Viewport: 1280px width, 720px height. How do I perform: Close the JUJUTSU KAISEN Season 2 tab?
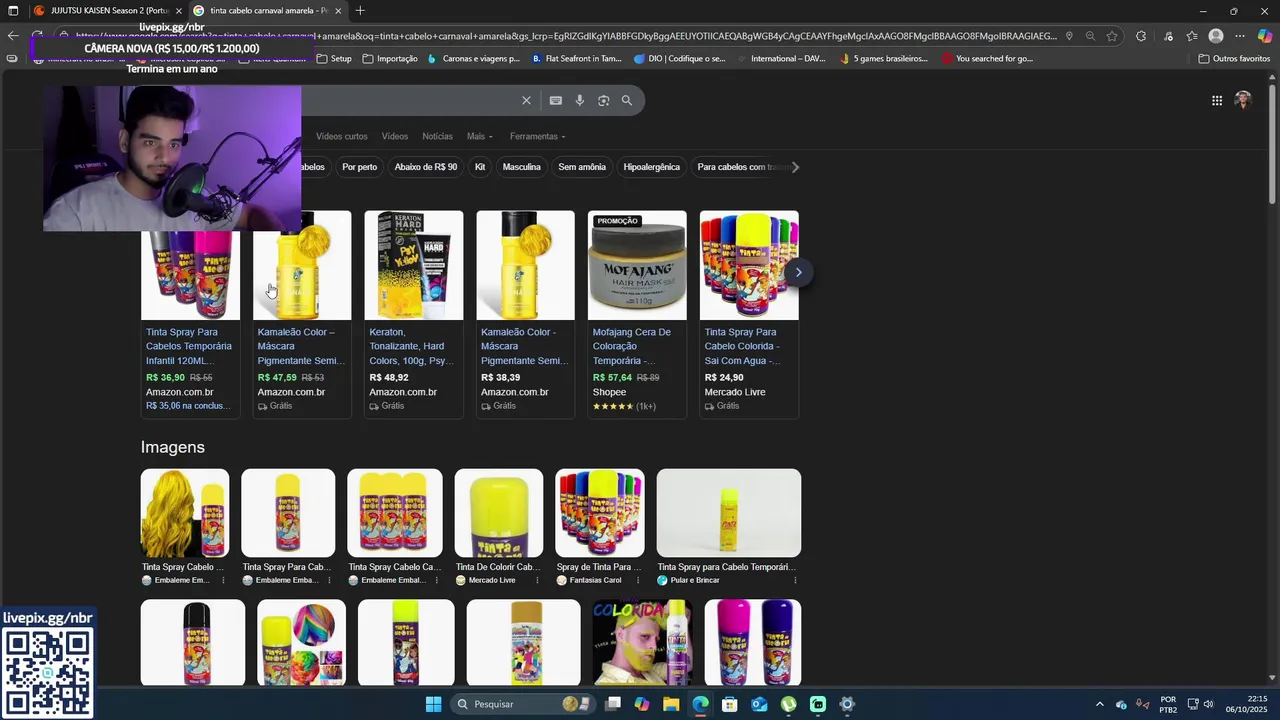(x=177, y=11)
